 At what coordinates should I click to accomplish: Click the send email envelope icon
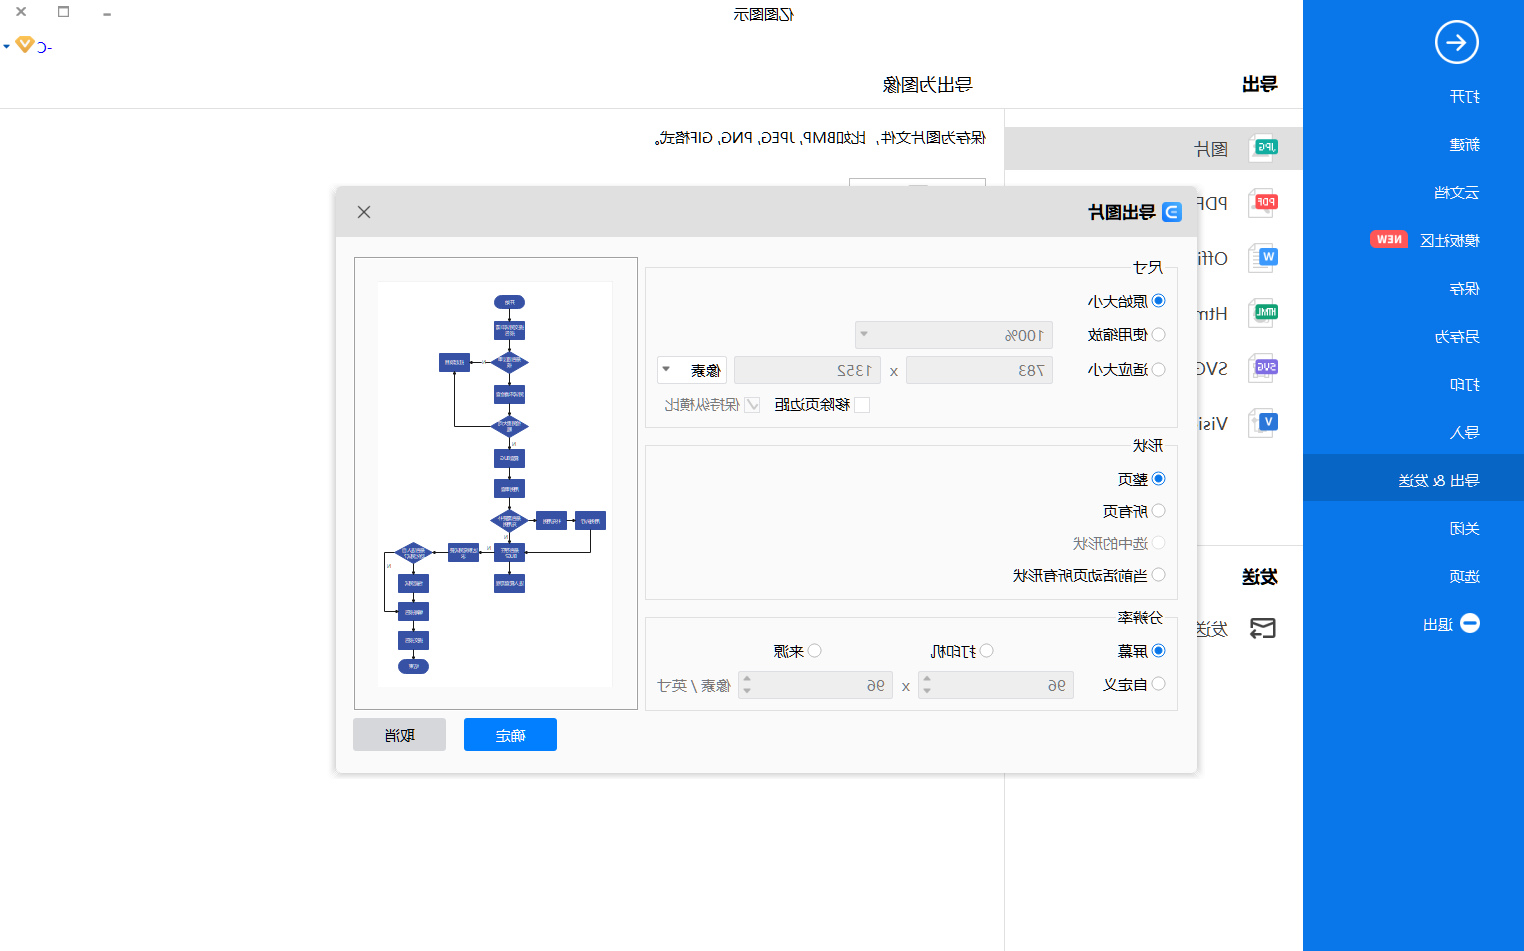tap(1263, 628)
